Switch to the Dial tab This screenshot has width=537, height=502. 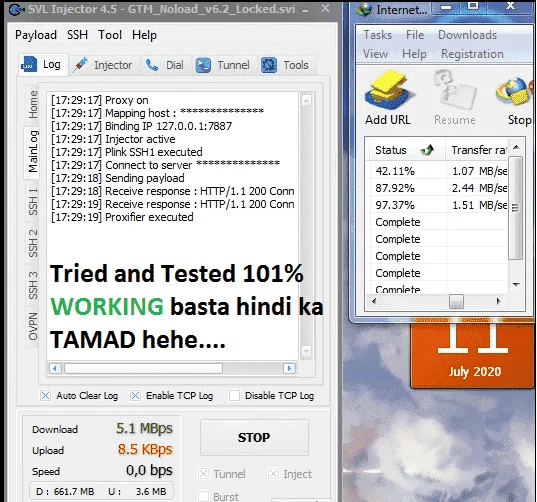point(166,65)
